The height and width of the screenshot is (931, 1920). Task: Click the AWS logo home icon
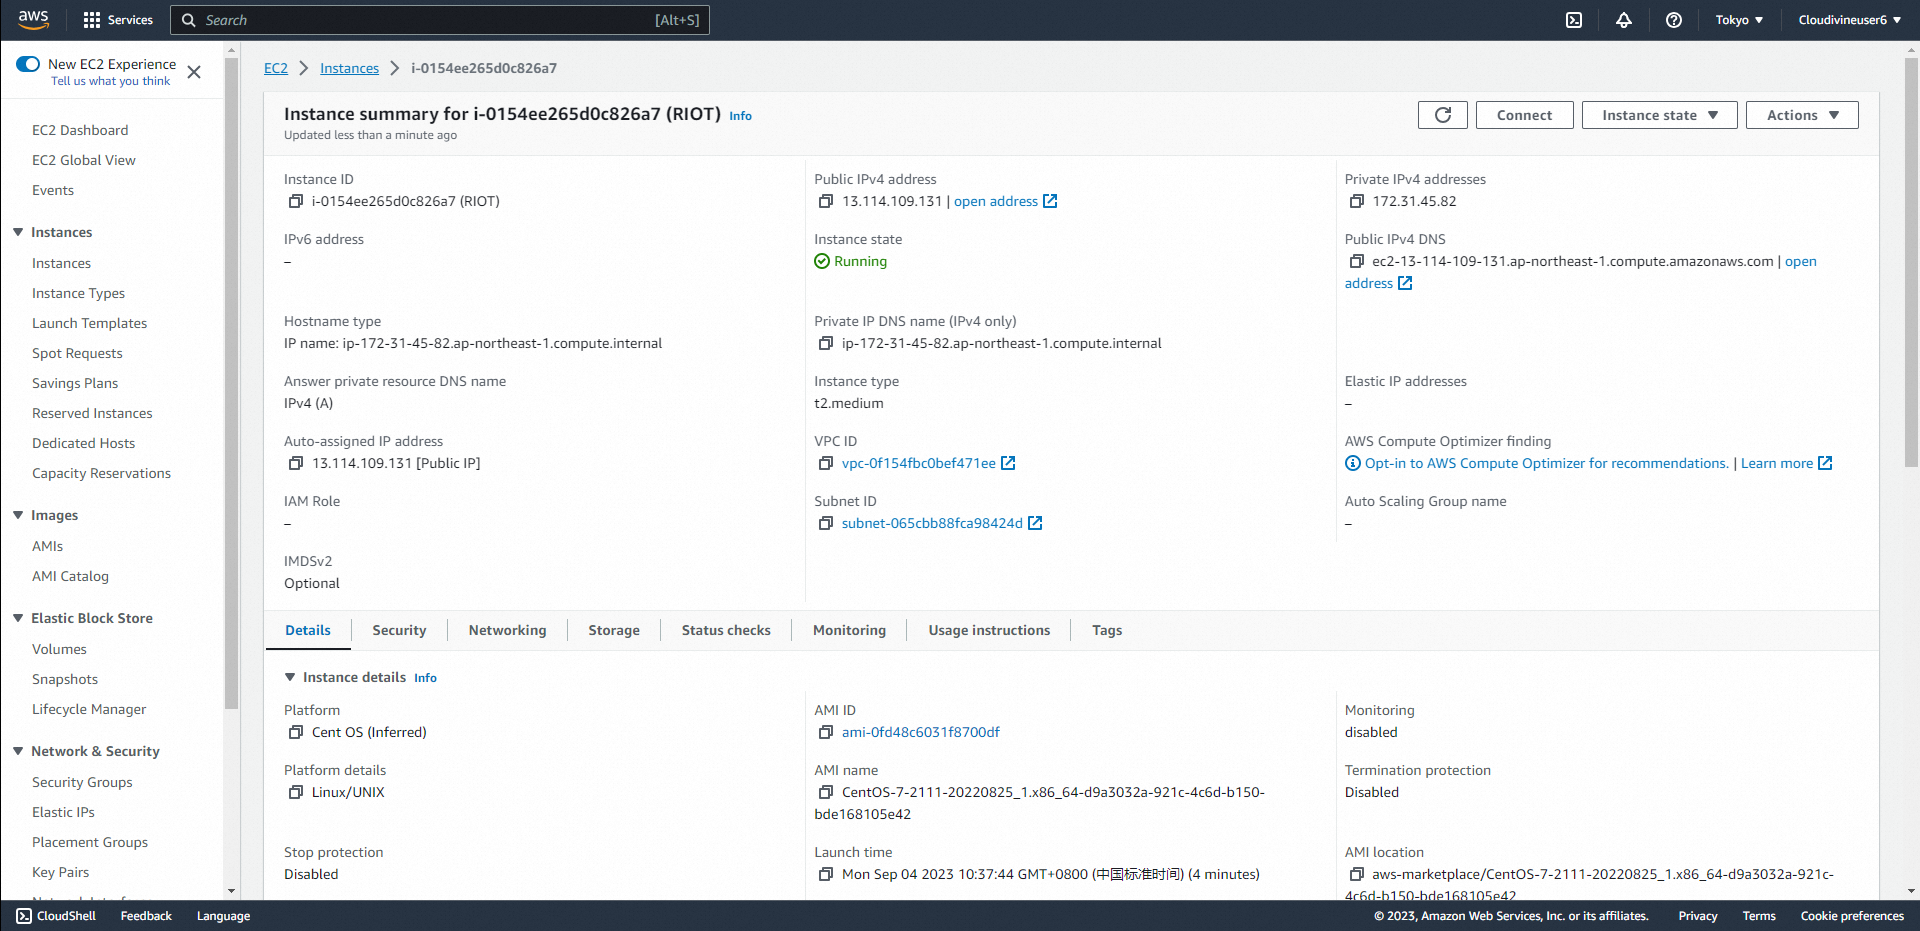pos(33,19)
